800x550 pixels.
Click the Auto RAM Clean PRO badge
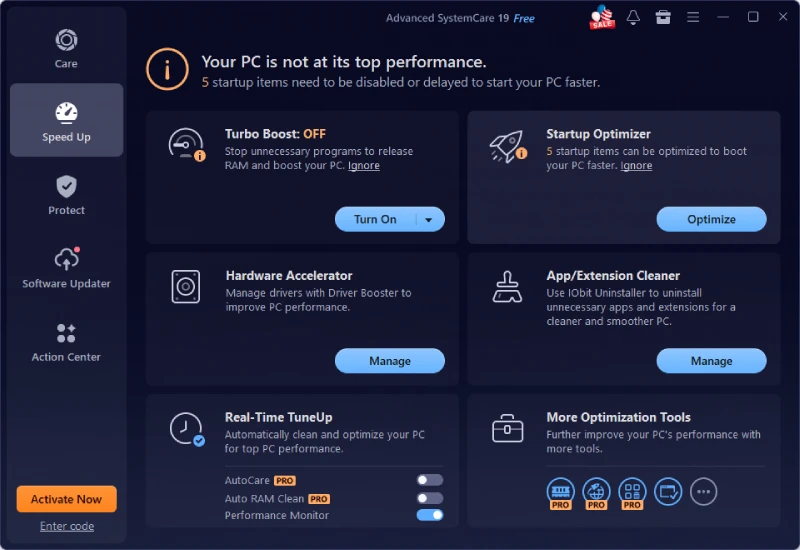pos(319,499)
